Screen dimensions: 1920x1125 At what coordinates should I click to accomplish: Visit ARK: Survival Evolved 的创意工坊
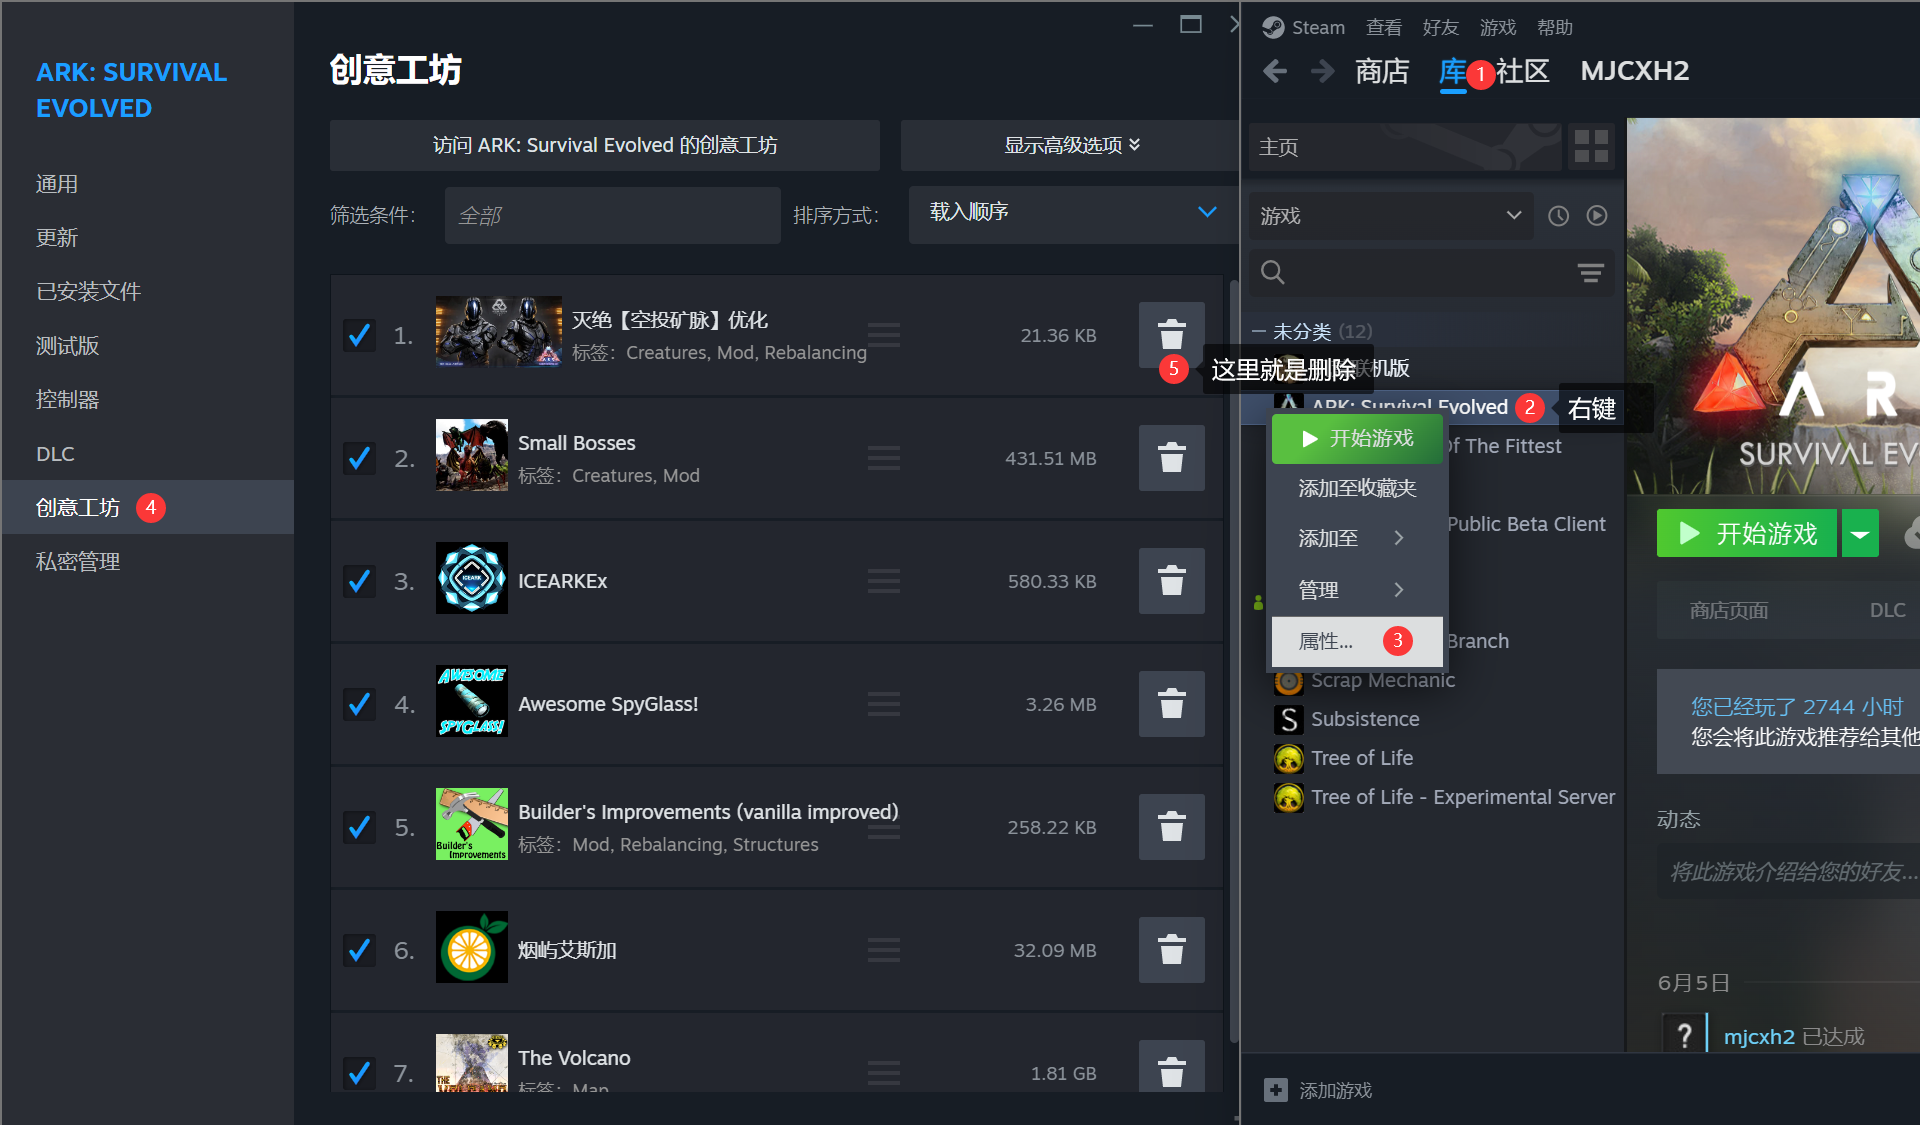point(605,145)
